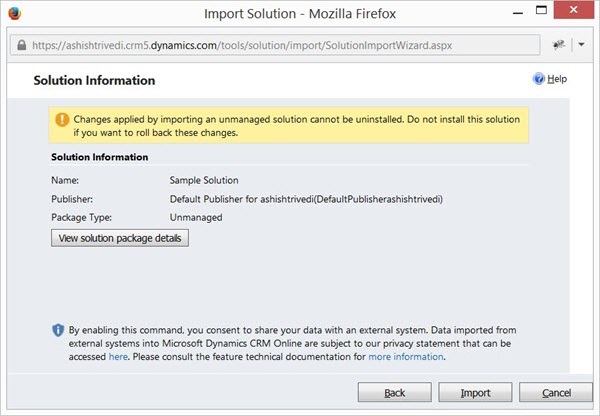Click the blue privacy shield info icon

pos(57,329)
